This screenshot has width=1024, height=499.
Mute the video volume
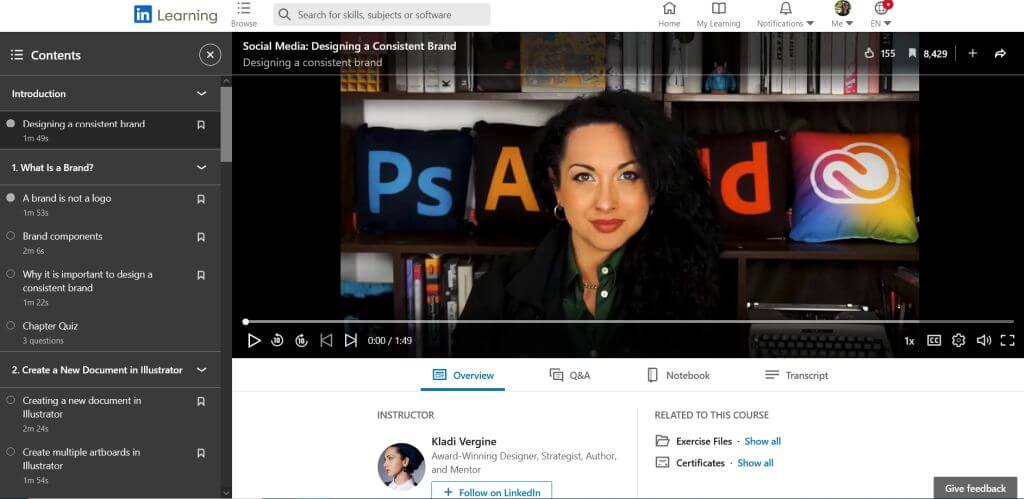983,340
